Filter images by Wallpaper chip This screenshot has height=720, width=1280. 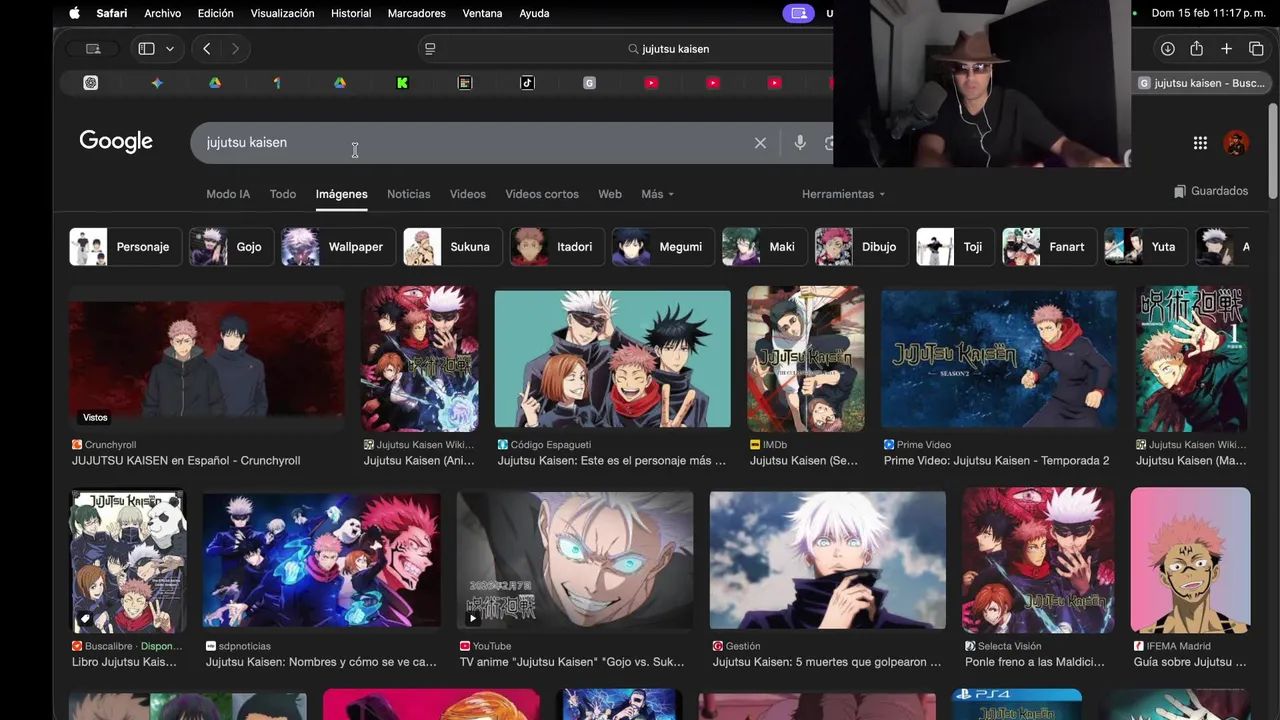[x=338, y=247]
